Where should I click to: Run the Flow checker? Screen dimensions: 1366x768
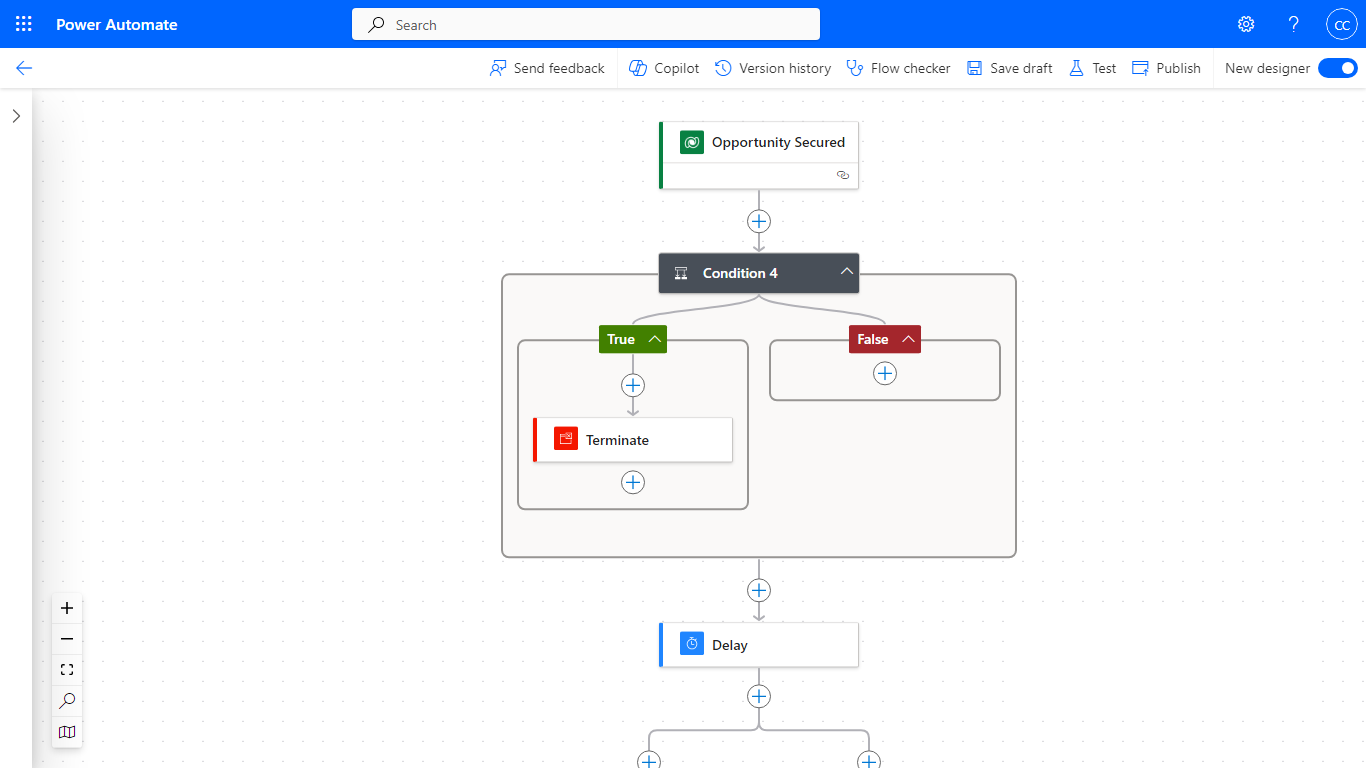(898, 68)
